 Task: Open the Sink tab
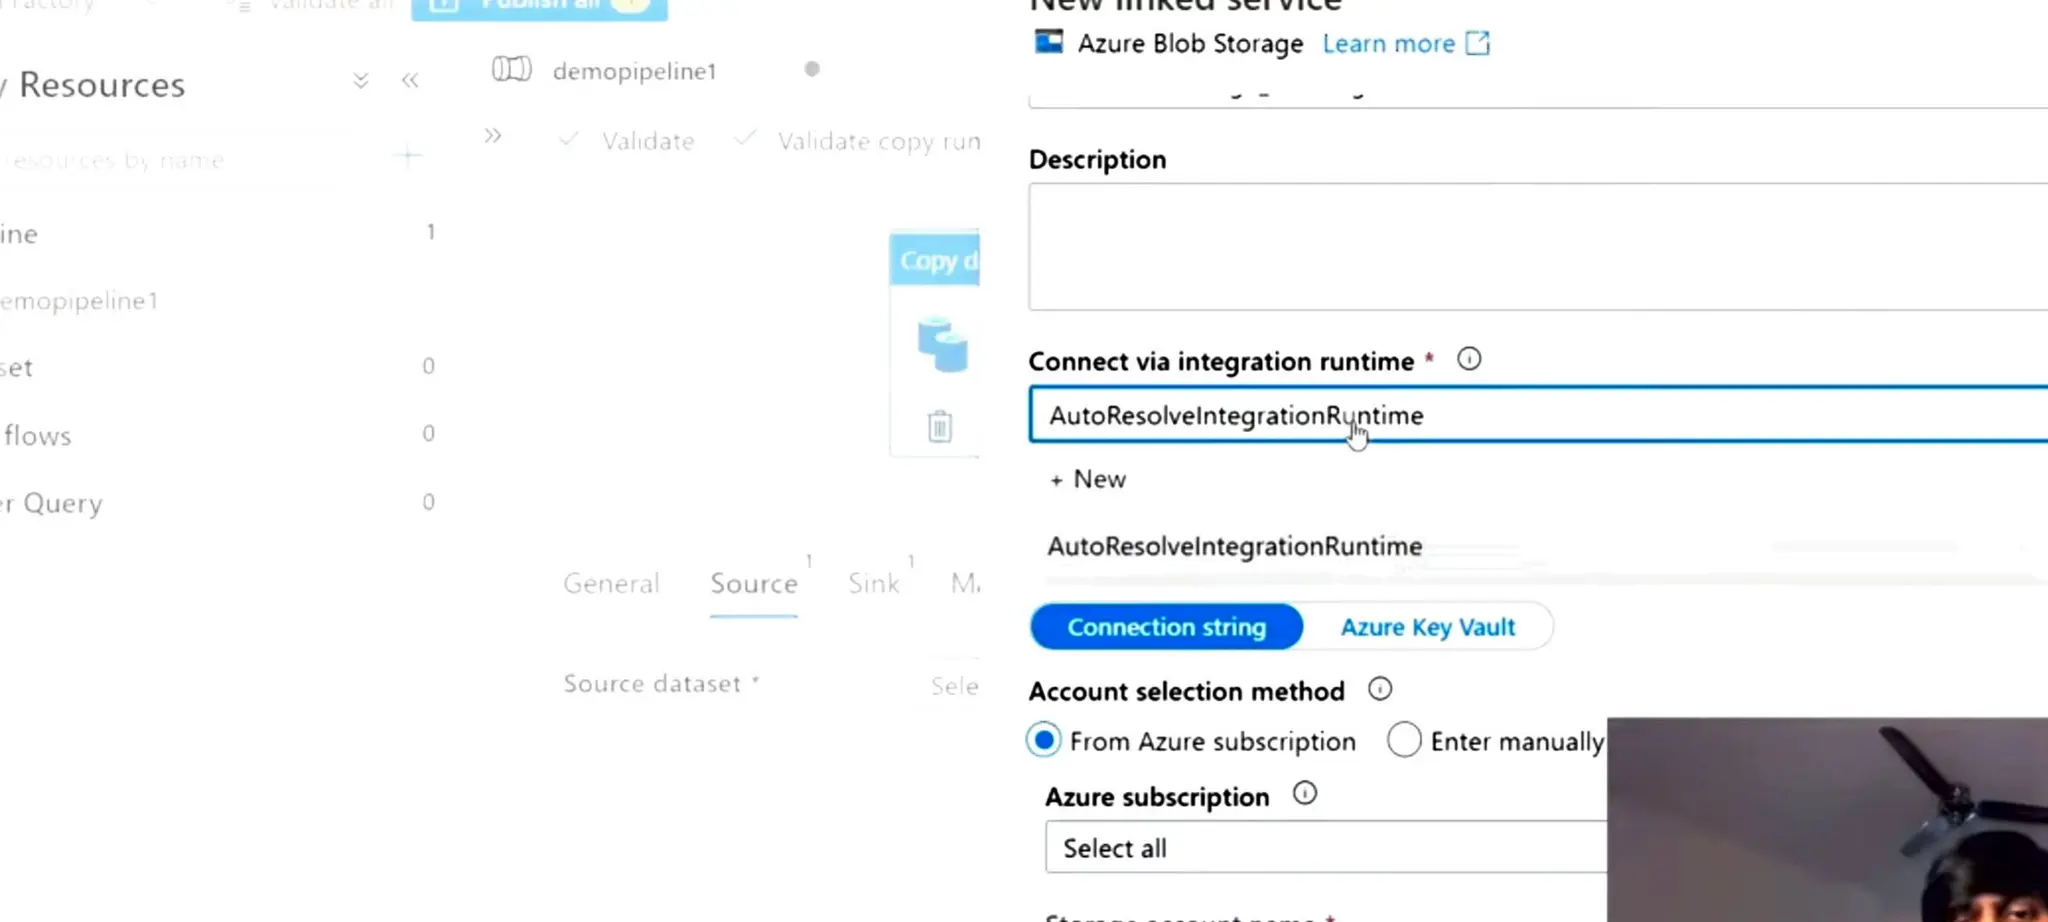(x=874, y=584)
